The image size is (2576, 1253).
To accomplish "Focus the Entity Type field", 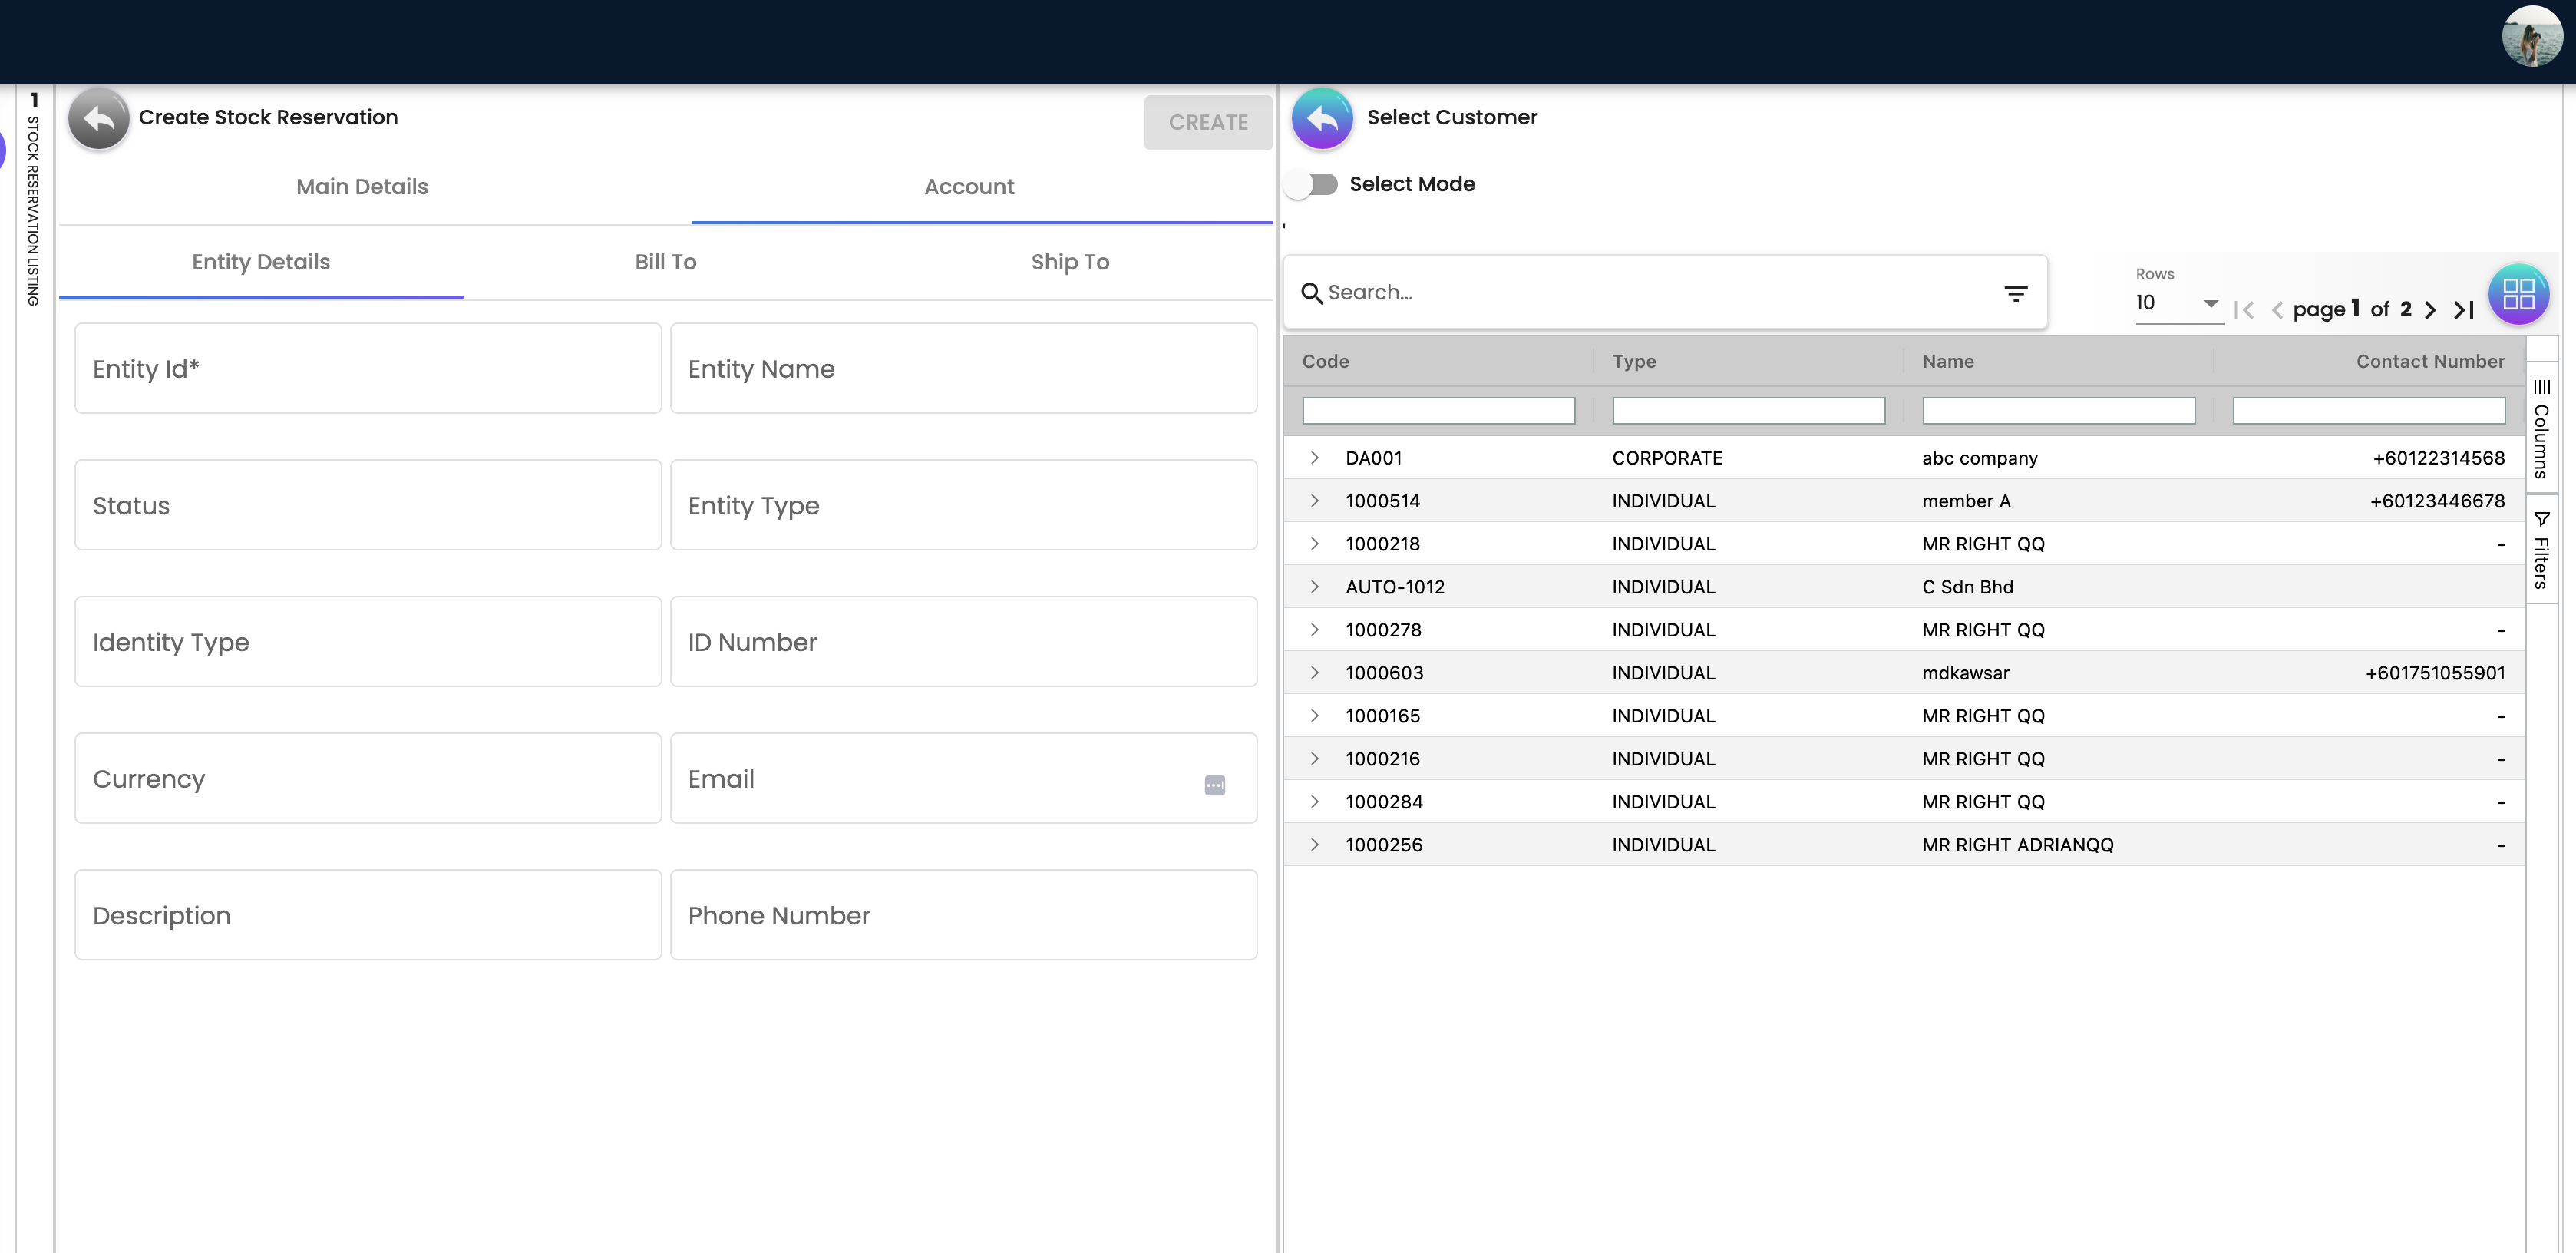I will coord(963,505).
